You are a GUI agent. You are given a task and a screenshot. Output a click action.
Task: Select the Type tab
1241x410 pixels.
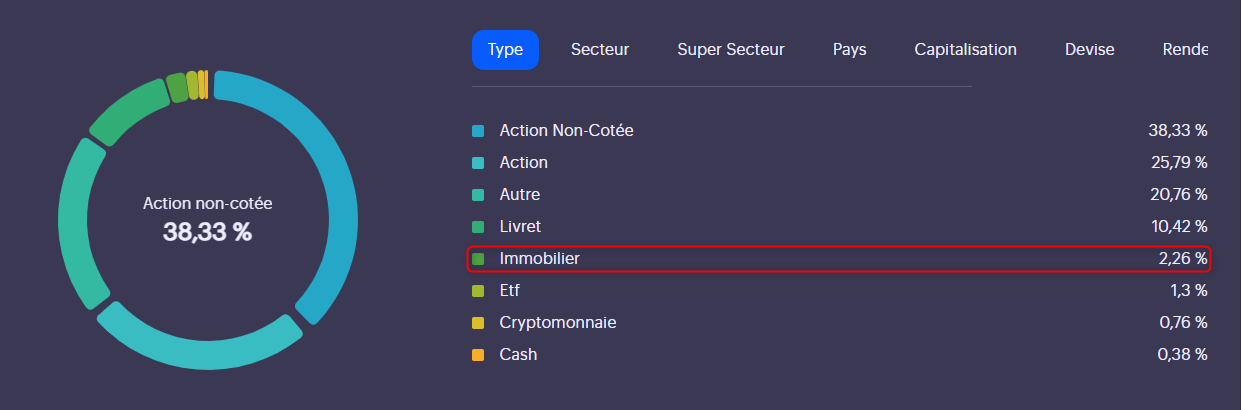pyautogui.click(x=505, y=50)
